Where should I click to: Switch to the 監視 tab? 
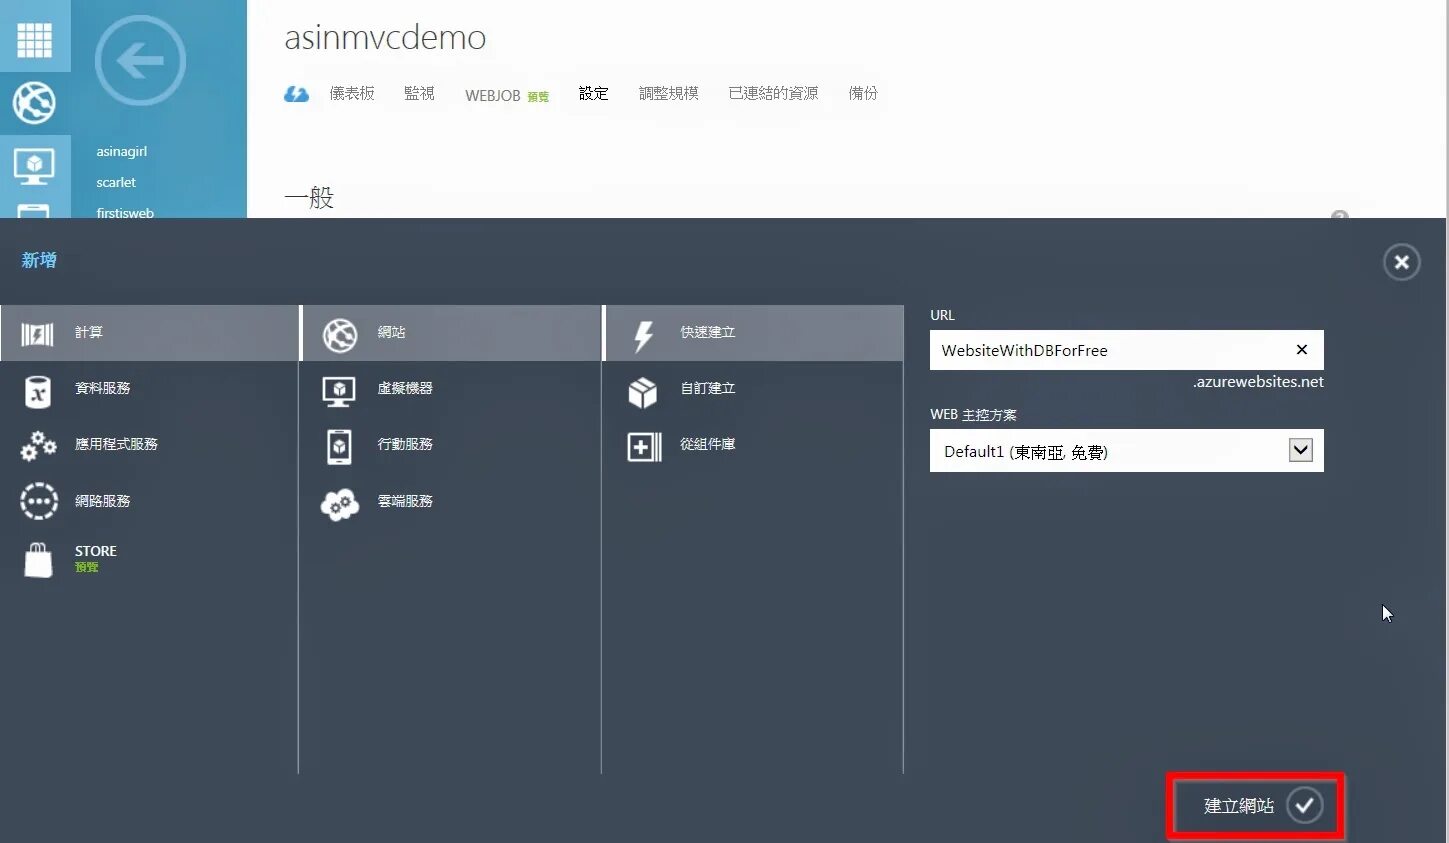(x=419, y=93)
